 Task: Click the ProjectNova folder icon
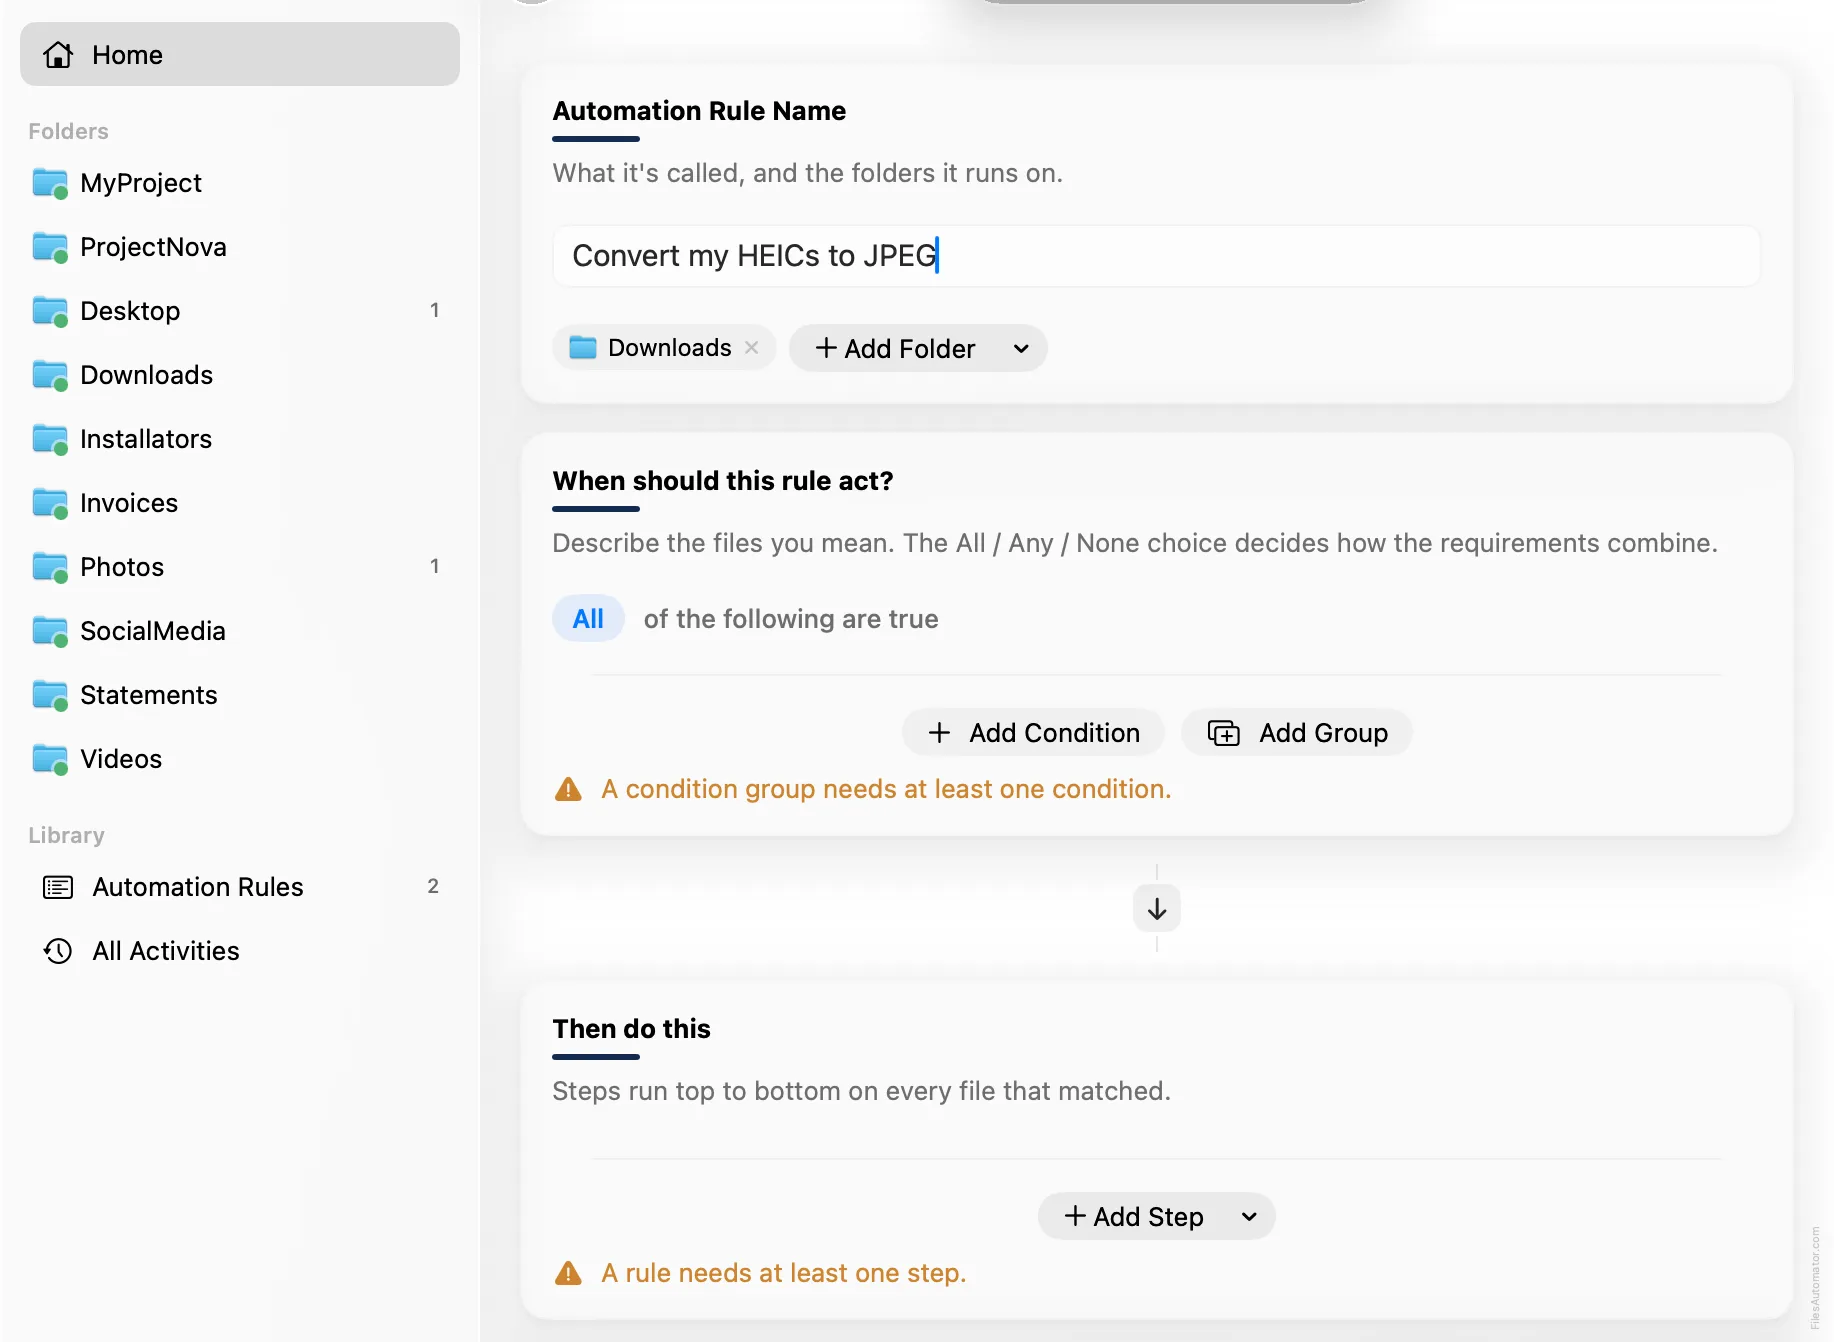(x=50, y=247)
